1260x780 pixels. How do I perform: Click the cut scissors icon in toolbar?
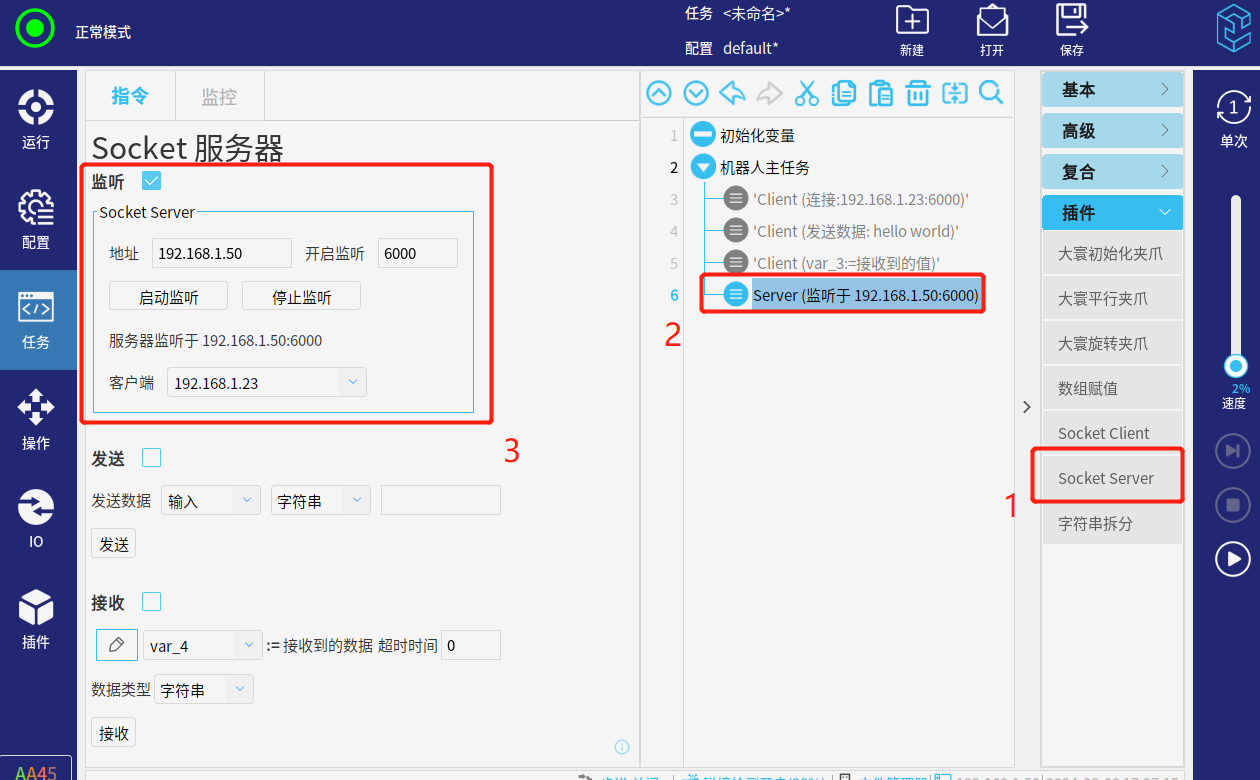pyautogui.click(x=806, y=93)
